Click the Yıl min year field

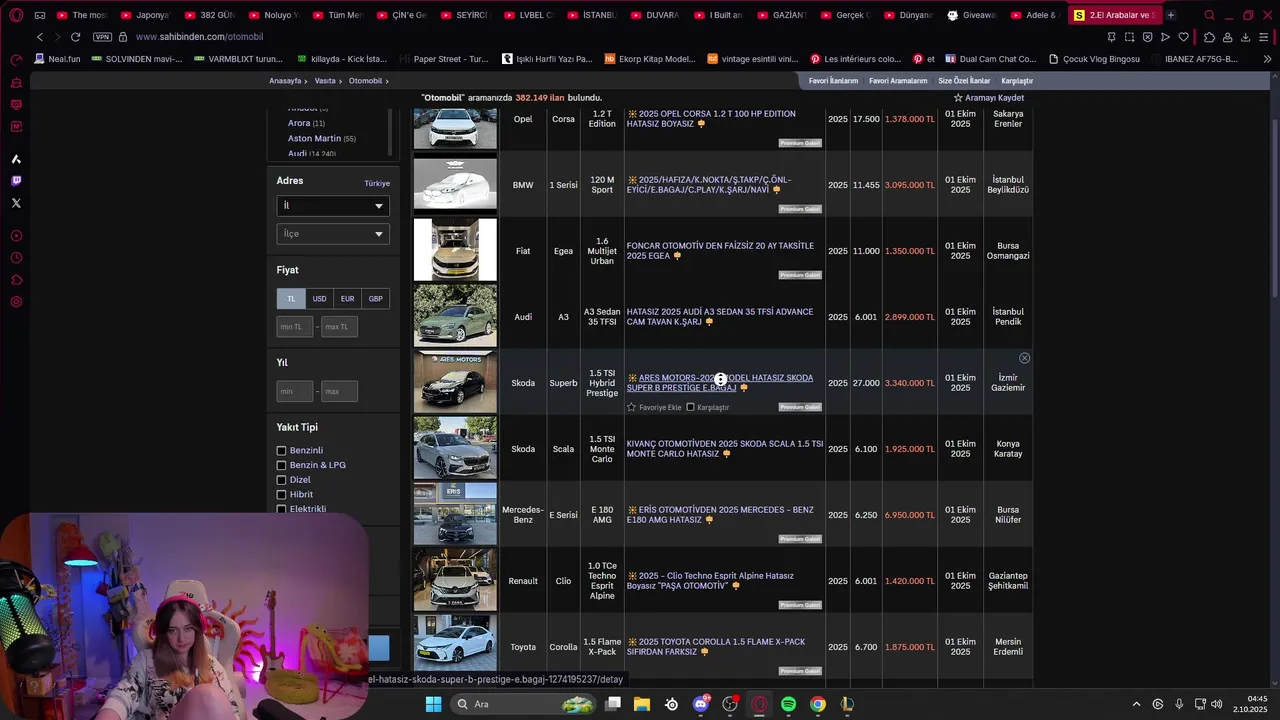295,391
